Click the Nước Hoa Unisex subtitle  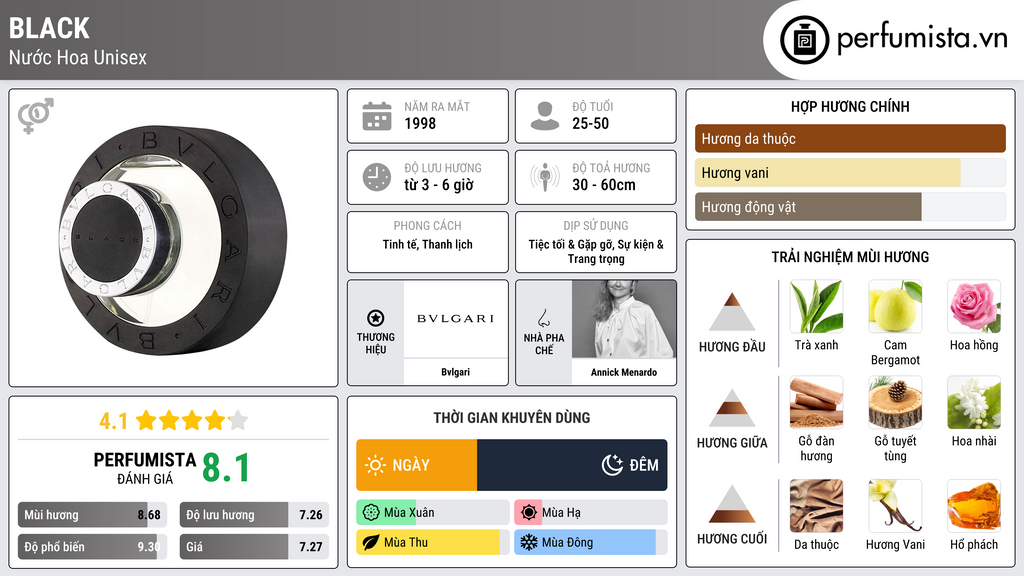coord(78,57)
